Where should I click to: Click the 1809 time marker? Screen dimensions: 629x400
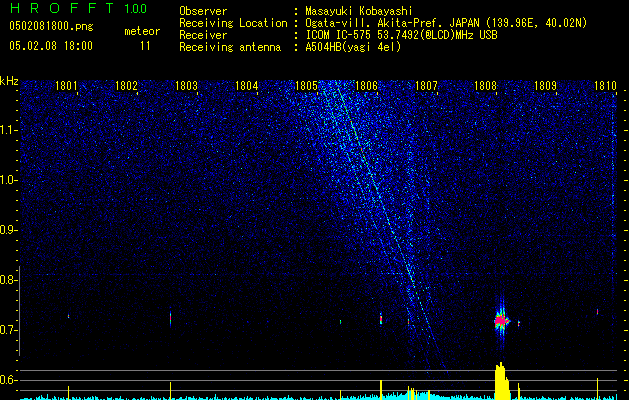545,85
